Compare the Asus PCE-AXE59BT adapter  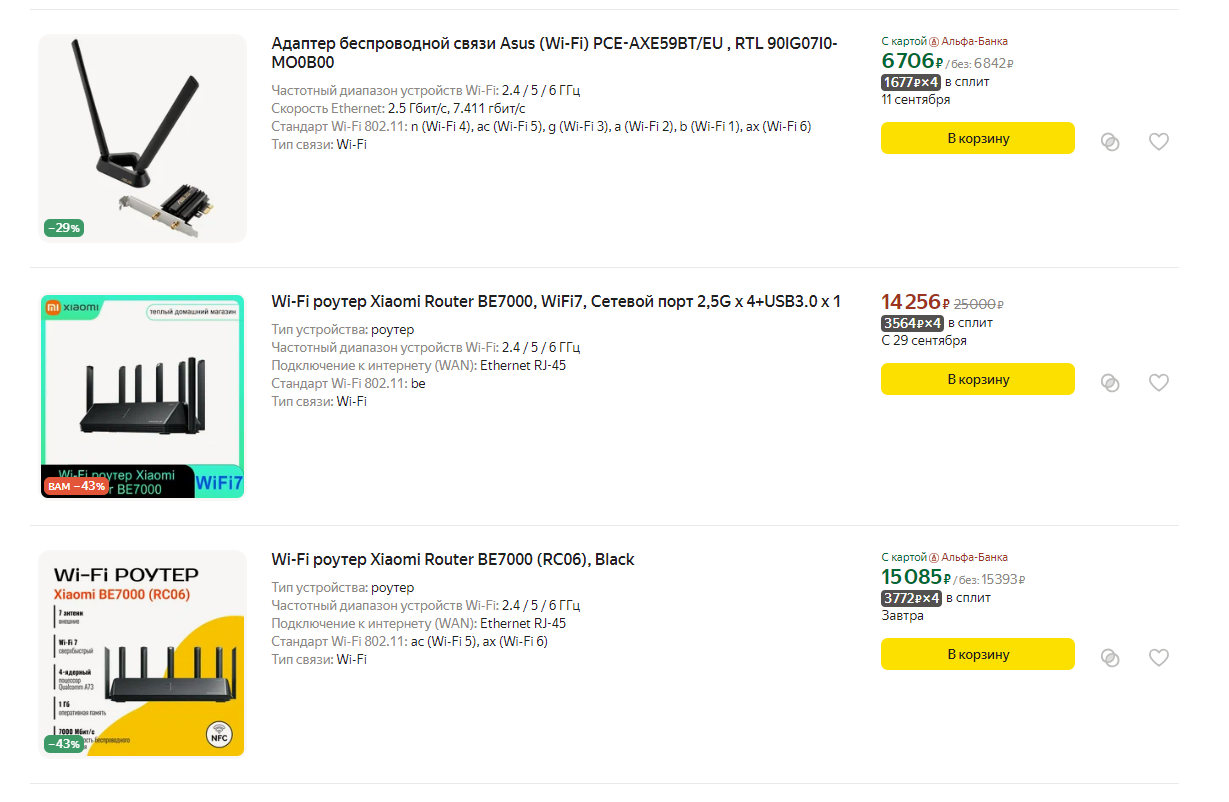(1110, 142)
